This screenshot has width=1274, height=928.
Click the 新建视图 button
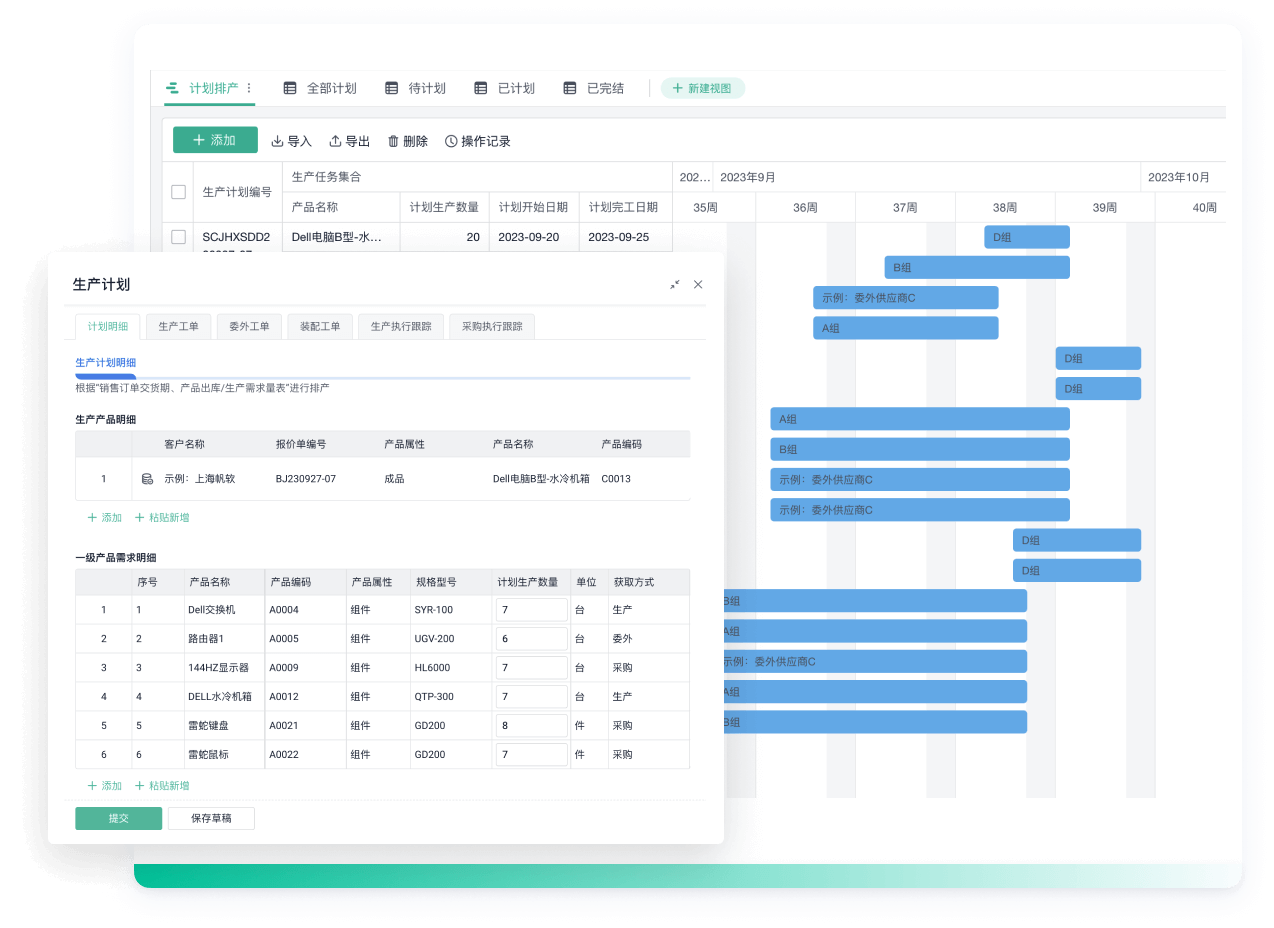[x=702, y=88]
